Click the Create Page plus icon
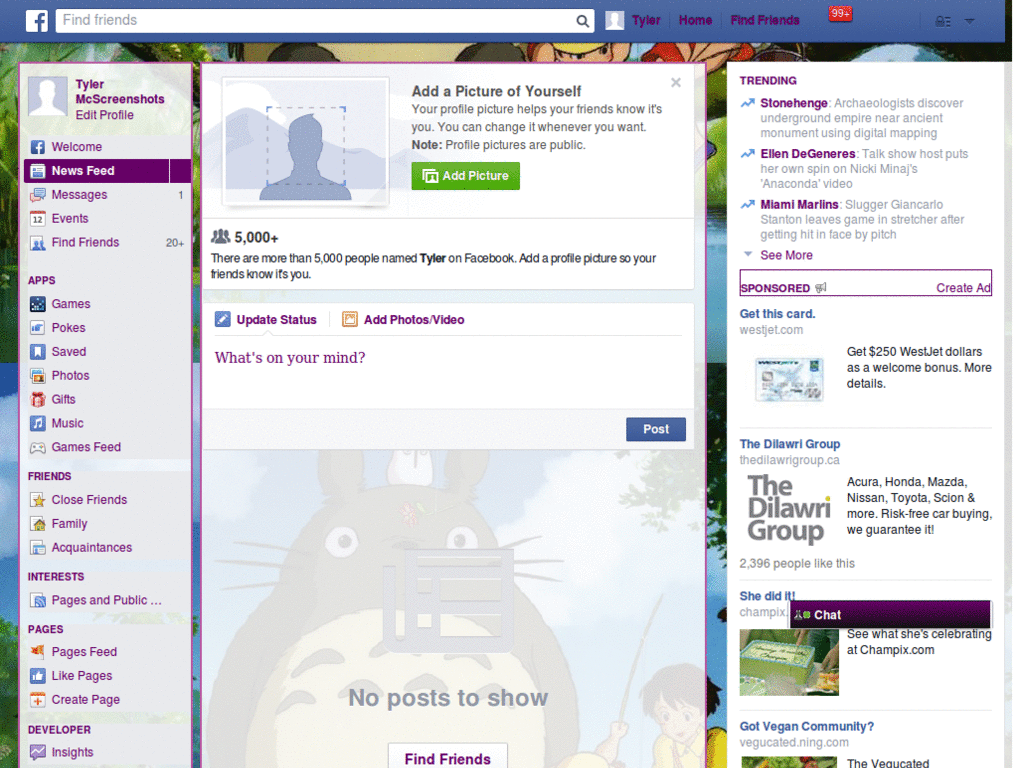1024x768 pixels. click(x=38, y=700)
